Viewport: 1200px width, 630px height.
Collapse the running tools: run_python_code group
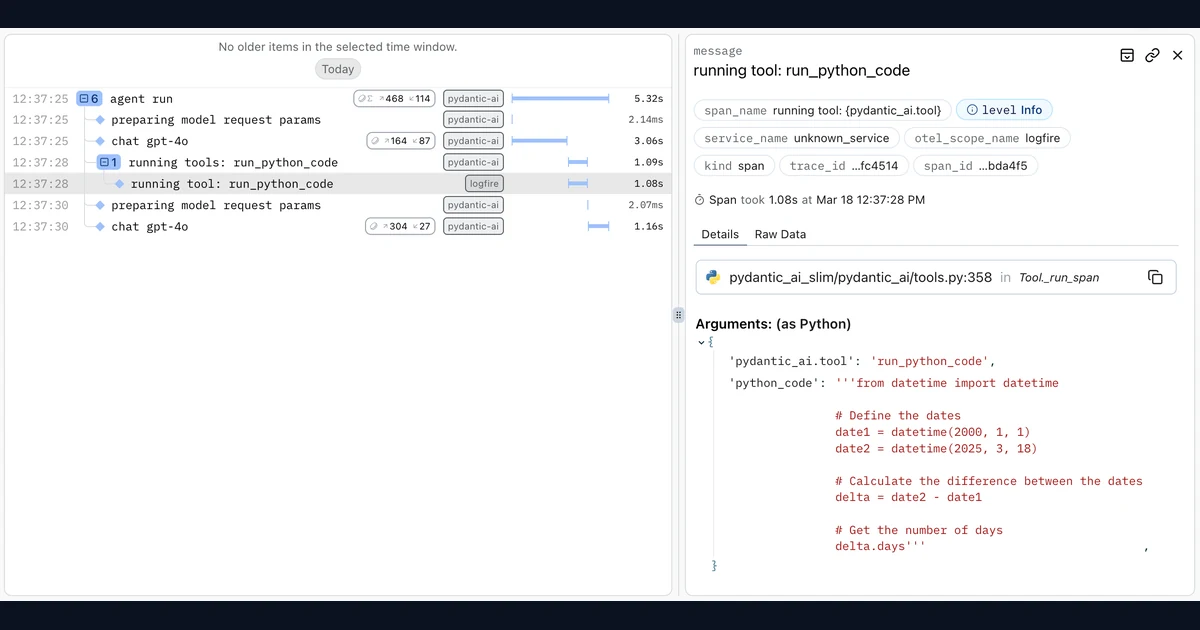coord(108,162)
